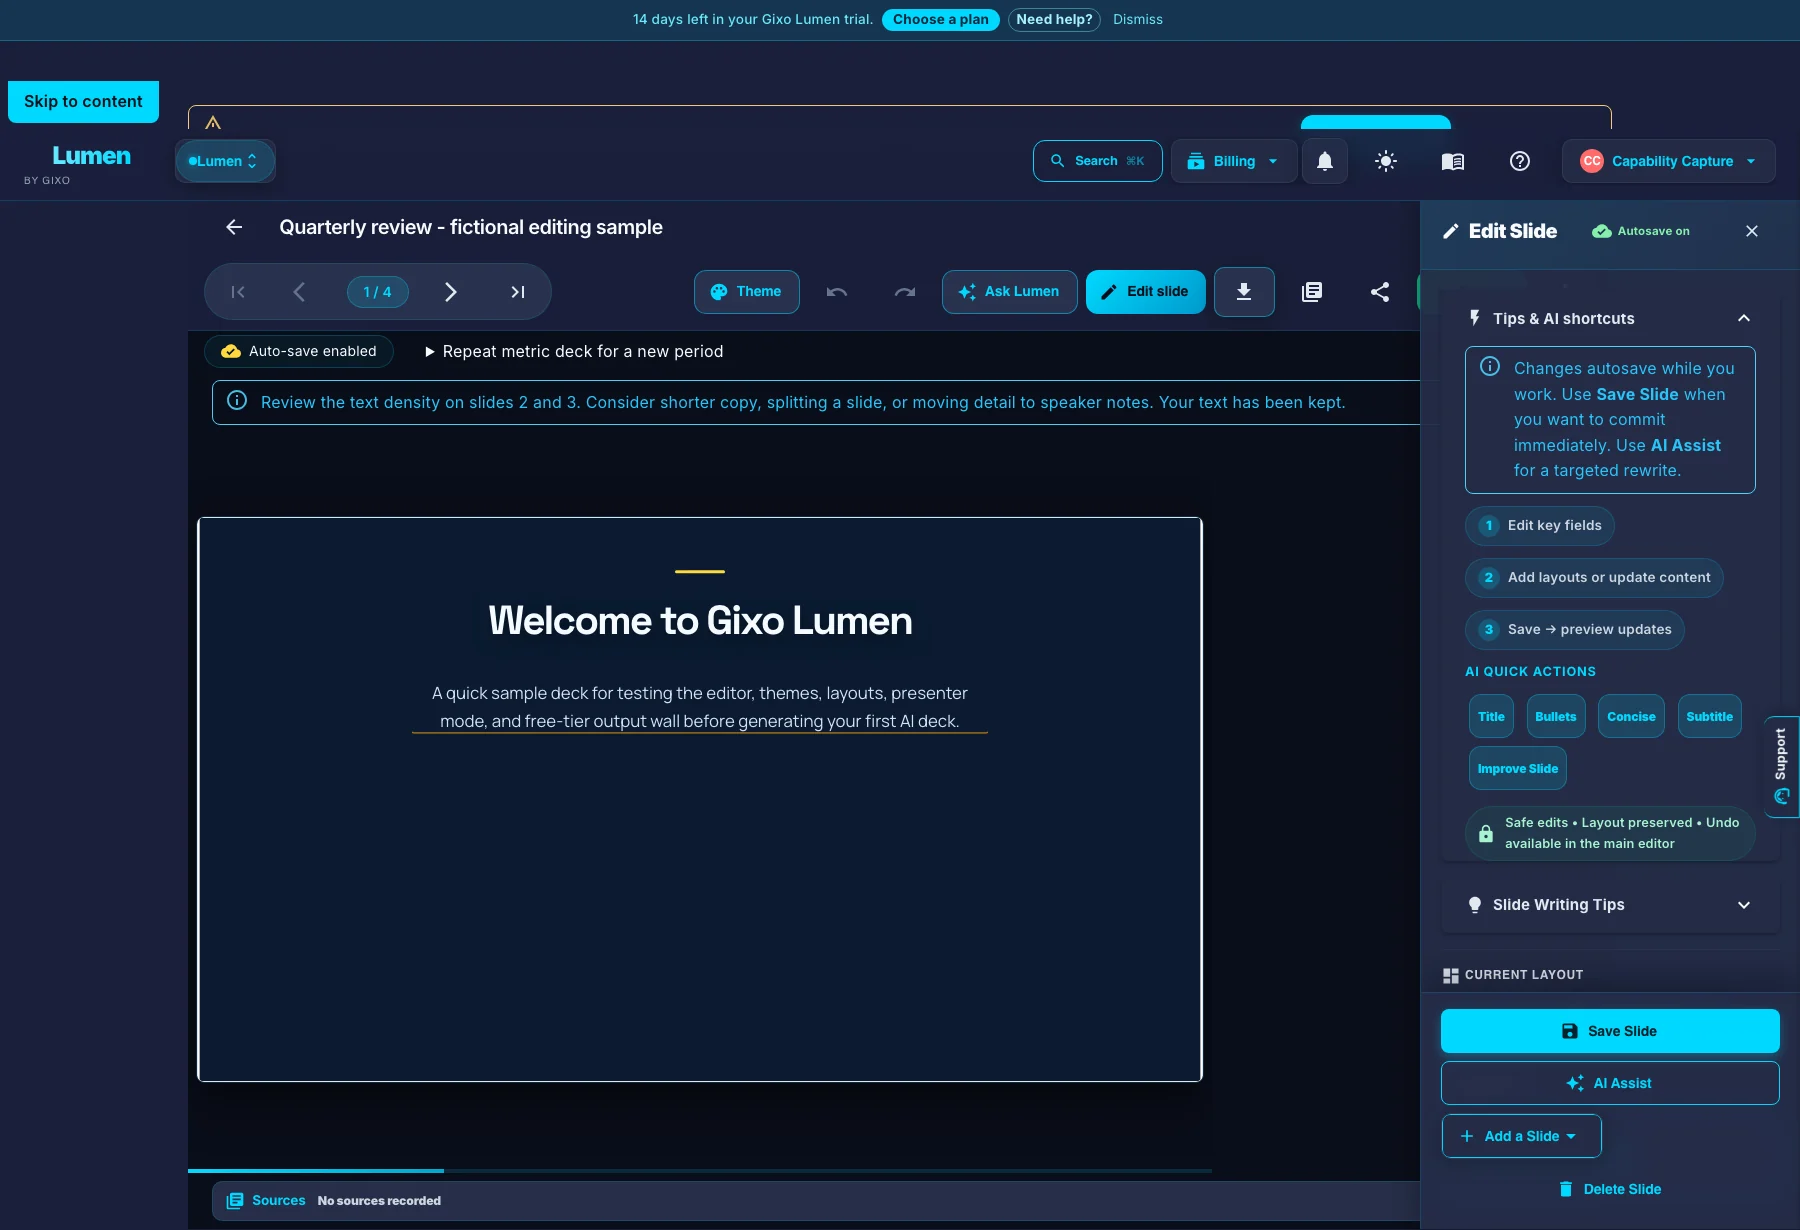Delete the current slide
Screen dimensions: 1800x1230
[x=1610, y=1189]
